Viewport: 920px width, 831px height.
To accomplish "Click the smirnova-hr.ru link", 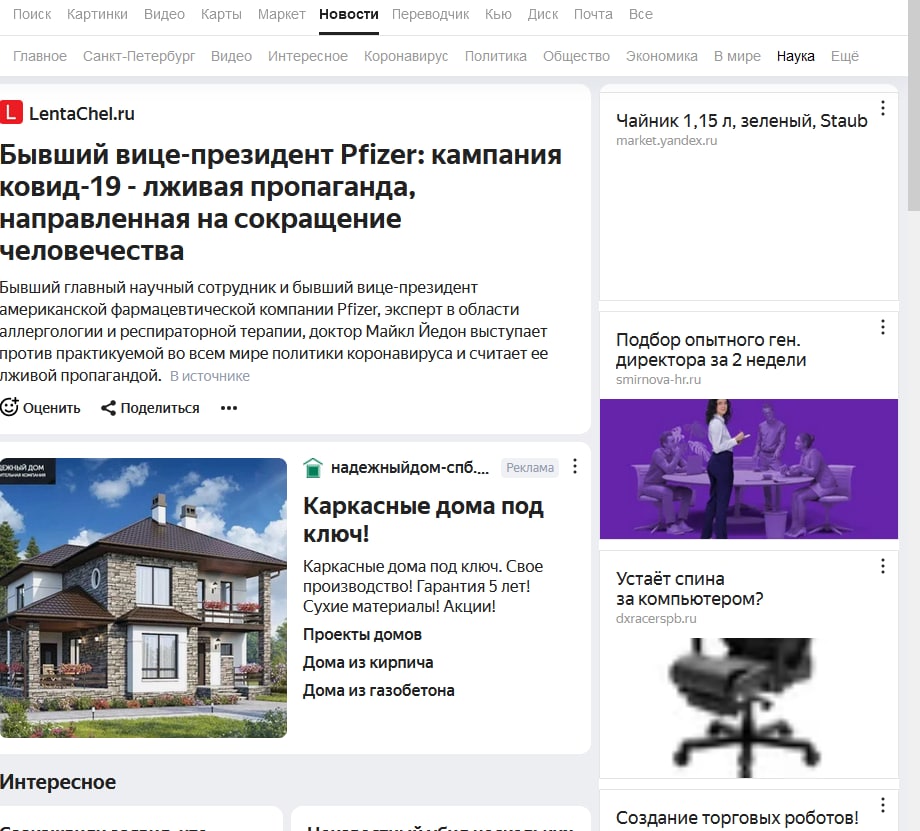I will coord(658,380).
